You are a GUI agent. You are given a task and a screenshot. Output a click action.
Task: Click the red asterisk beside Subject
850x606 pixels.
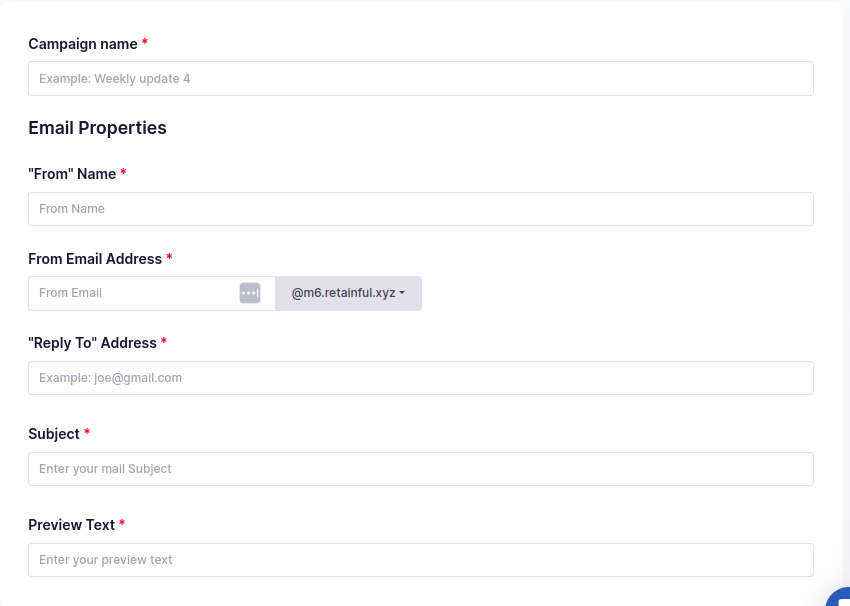coord(87,433)
